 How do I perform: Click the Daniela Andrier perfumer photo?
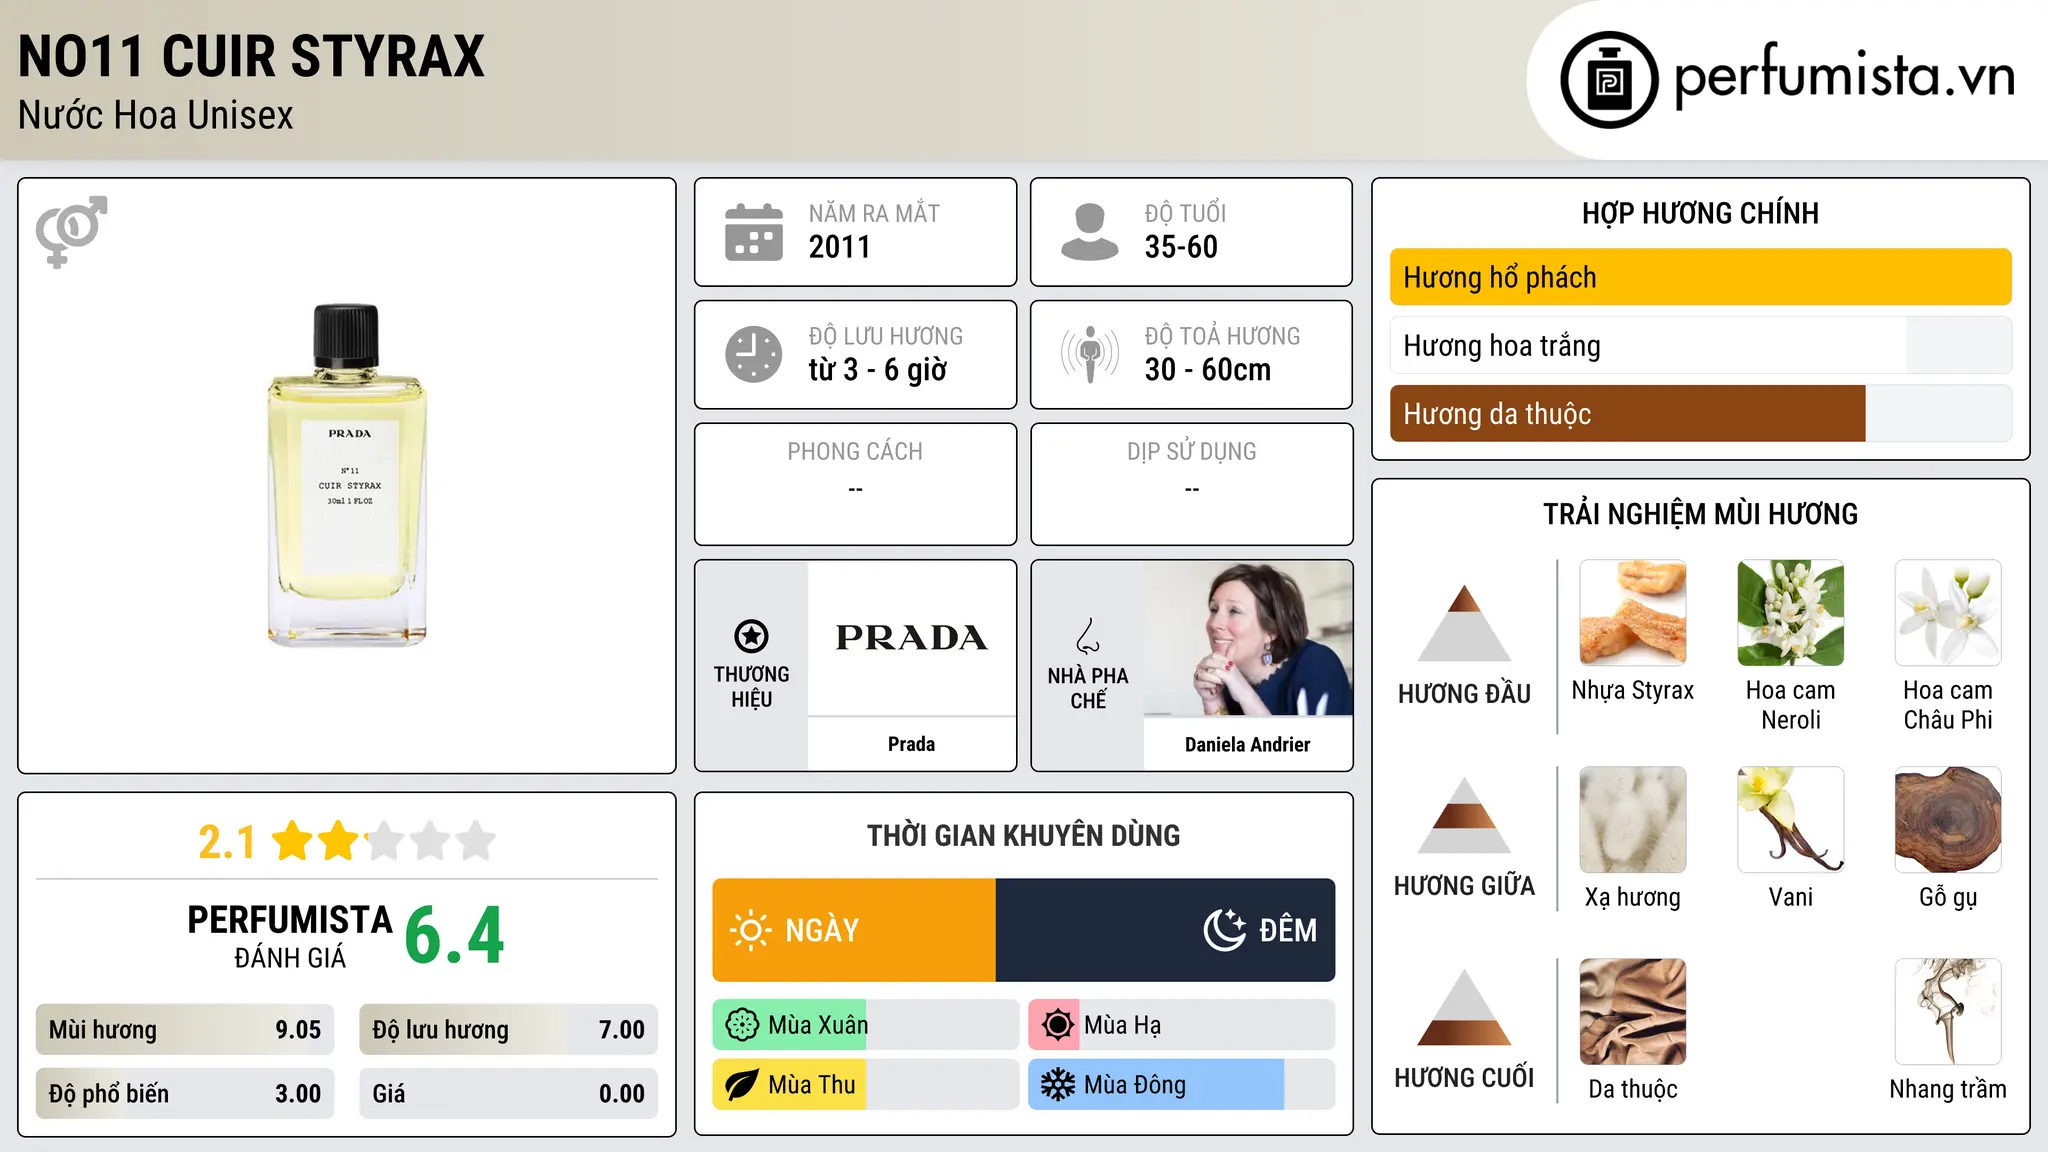click(x=1248, y=638)
